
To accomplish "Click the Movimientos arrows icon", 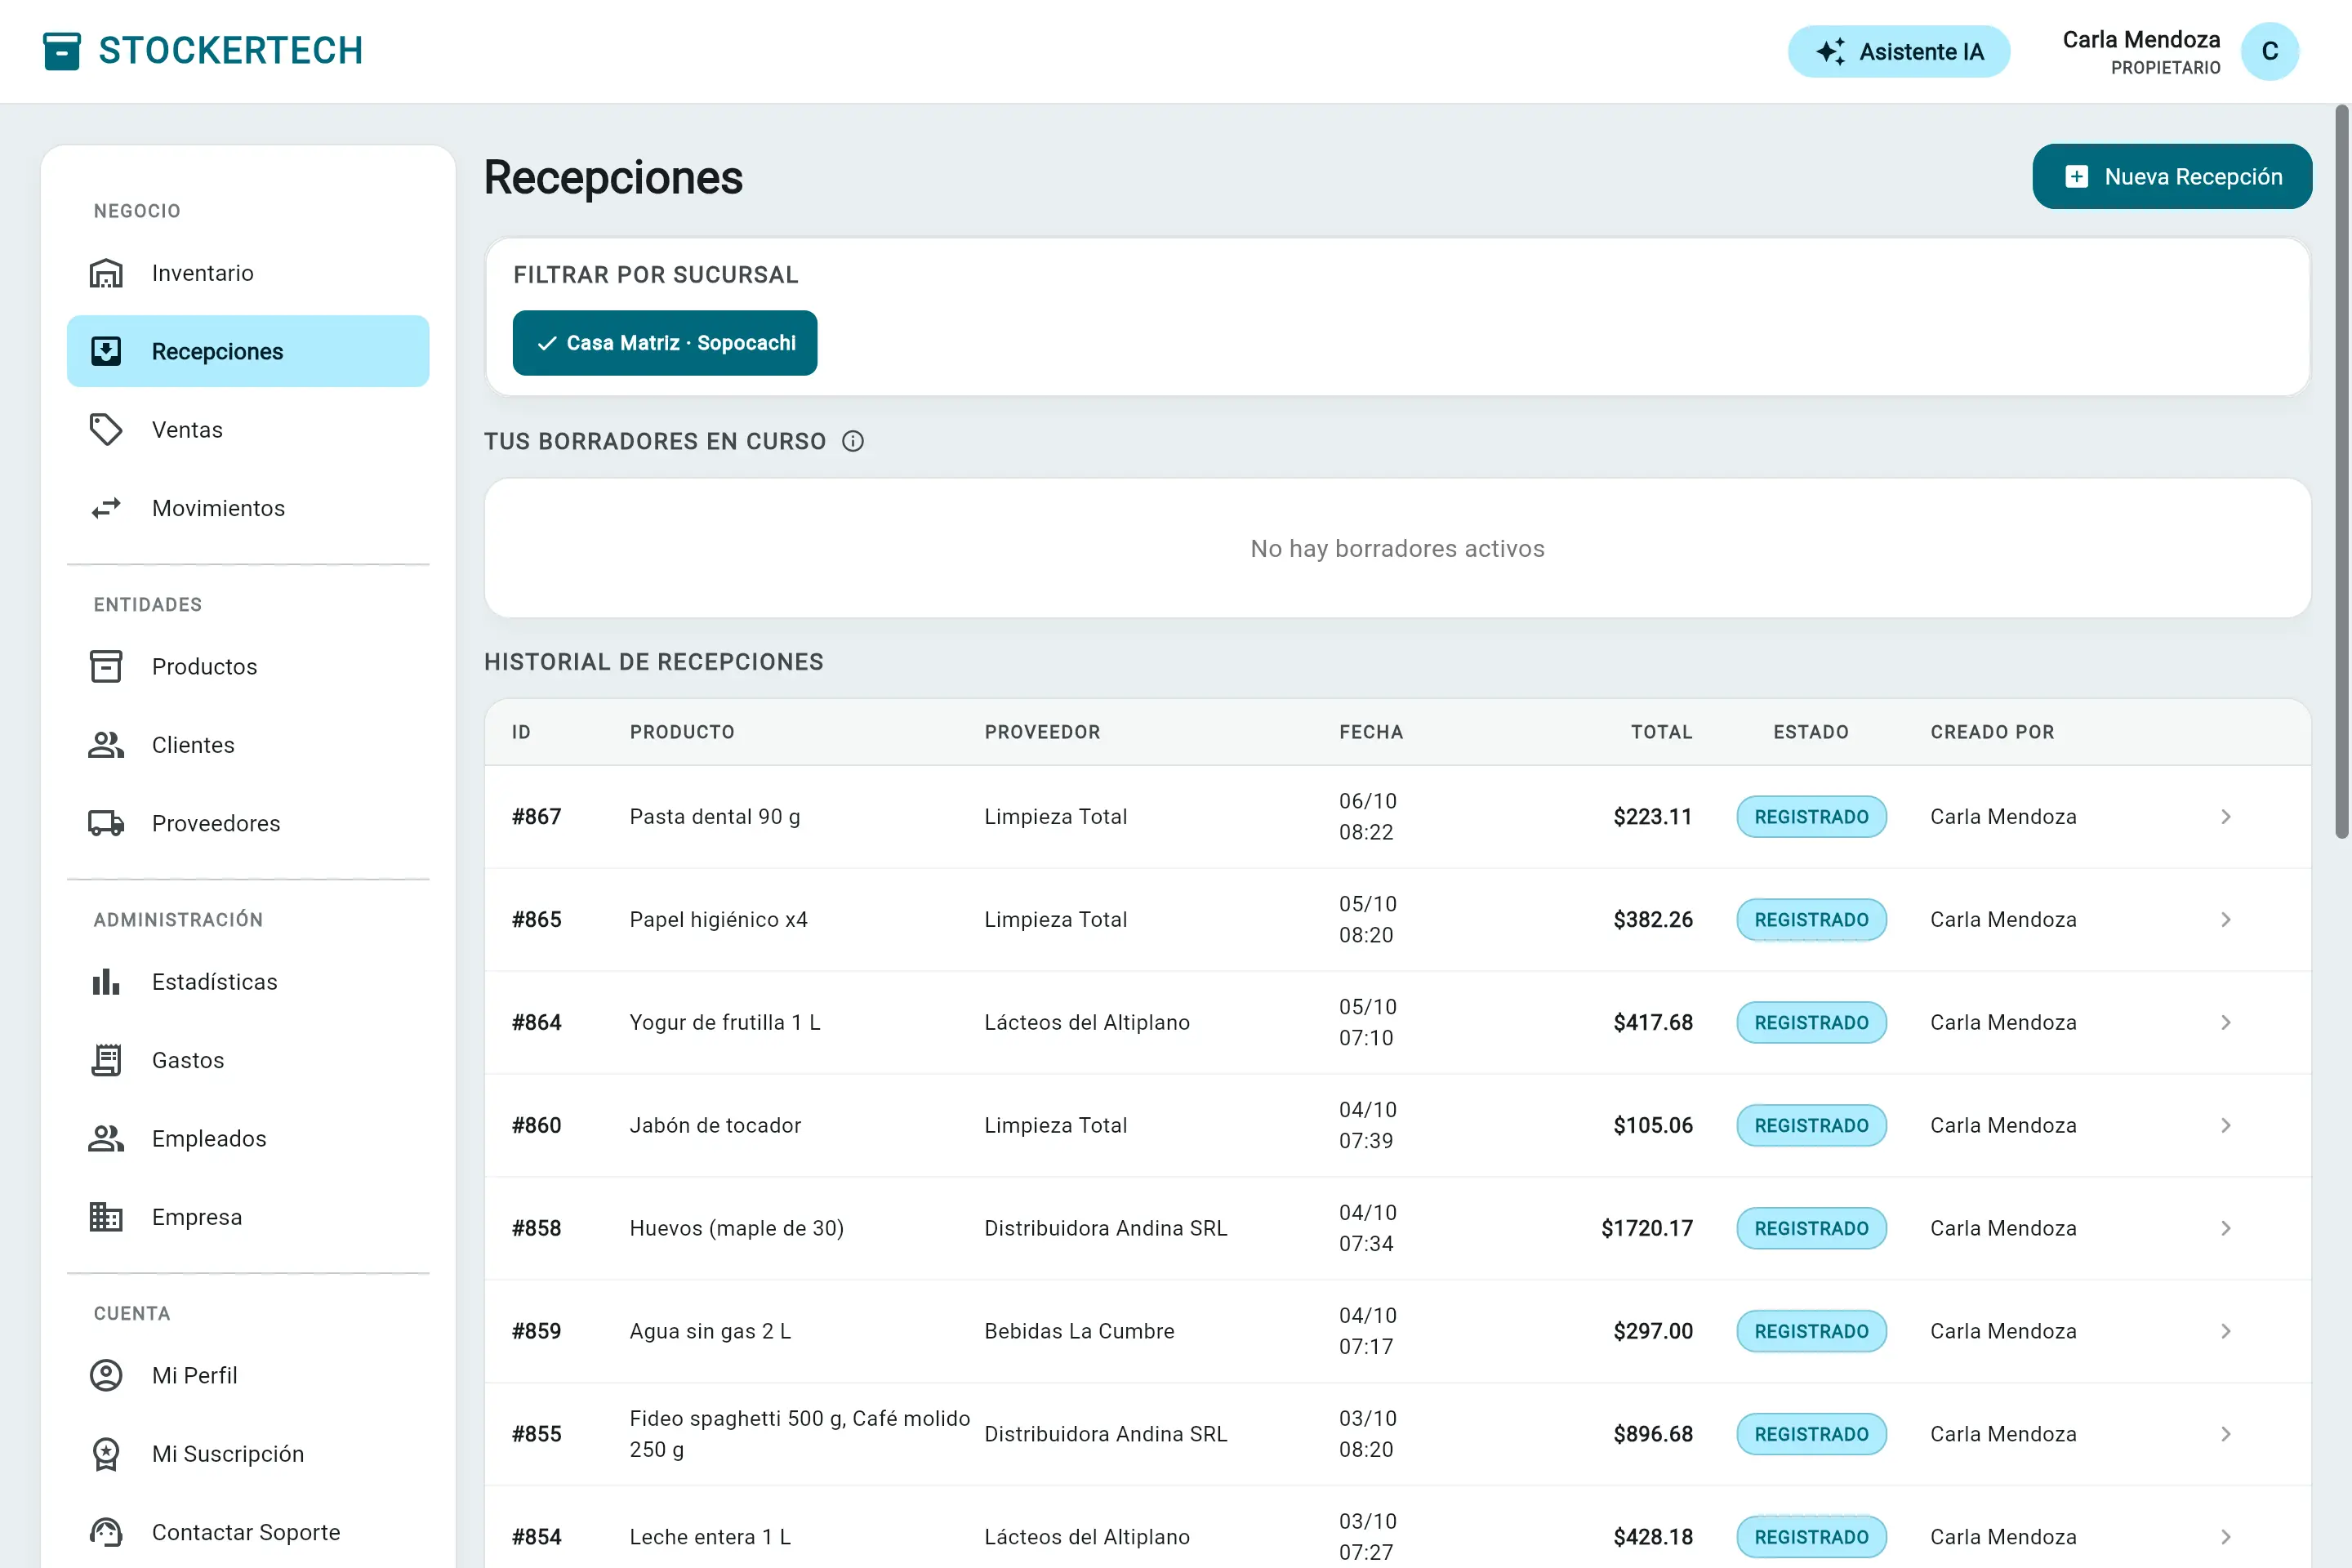I will click(106, 508).
